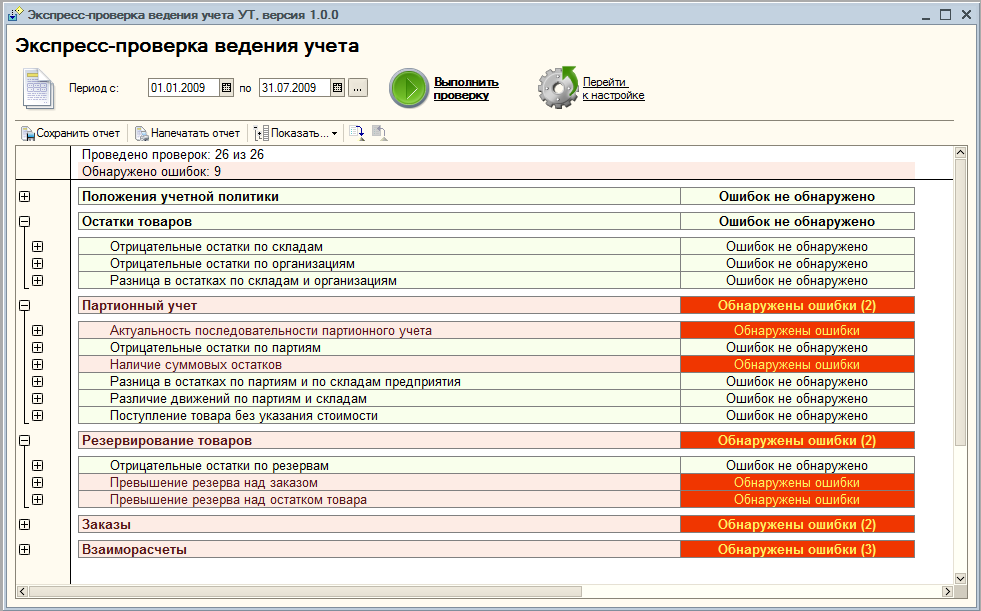Click Напечатать отчет button text

pyautogui.click(x=195, y=133)
